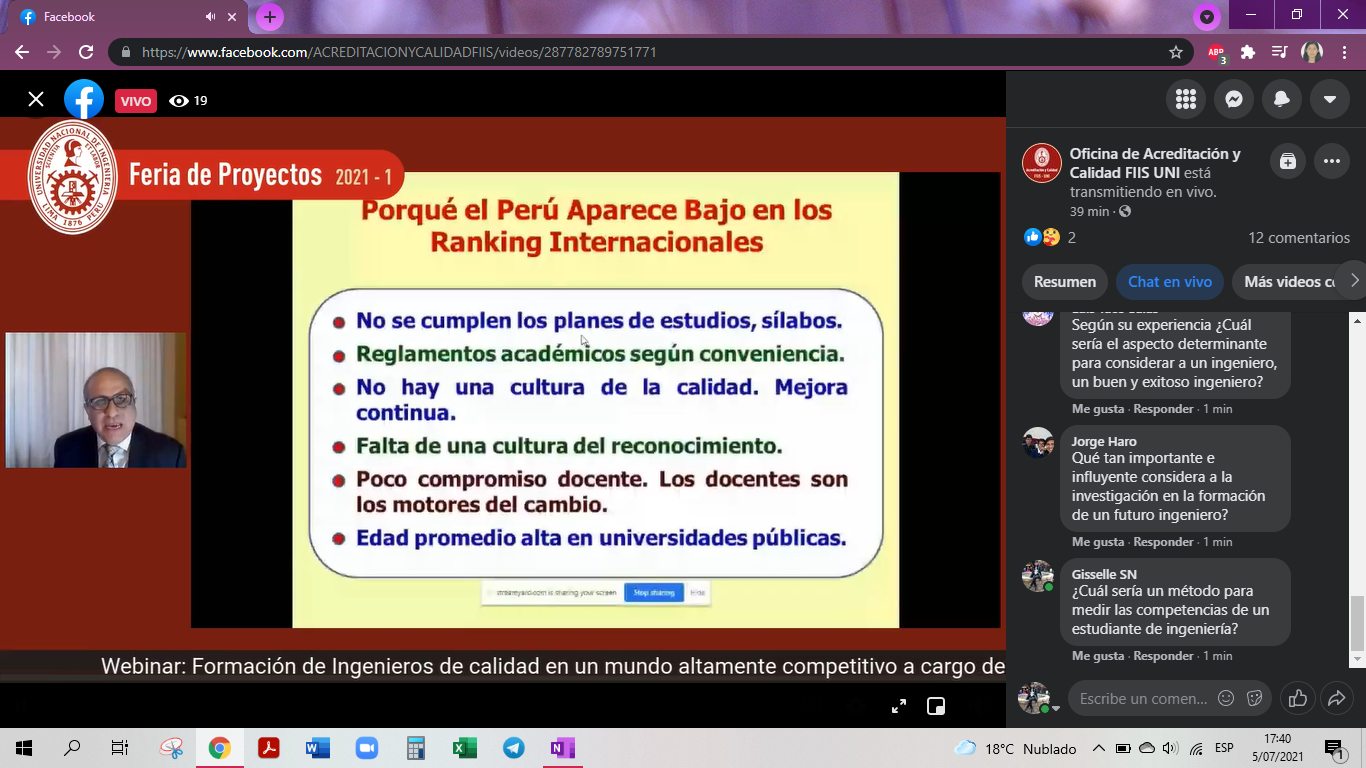1366x768 pixels.
Task: Open the notifications bell
Action: tap(1282, 99)
